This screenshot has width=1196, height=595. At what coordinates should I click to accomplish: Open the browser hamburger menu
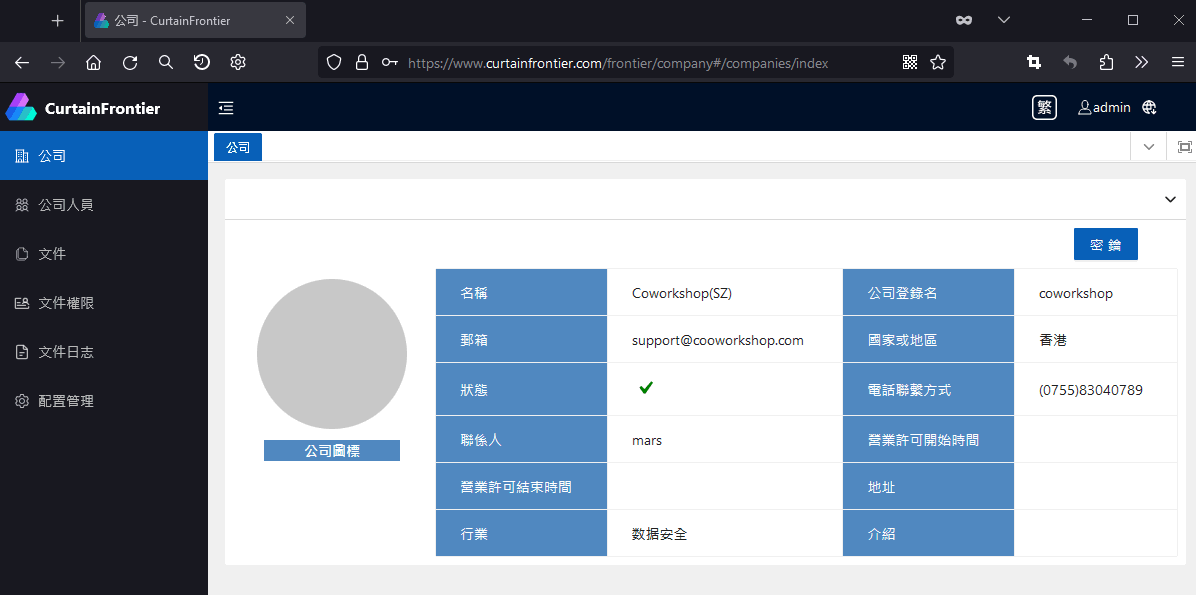1178,63
